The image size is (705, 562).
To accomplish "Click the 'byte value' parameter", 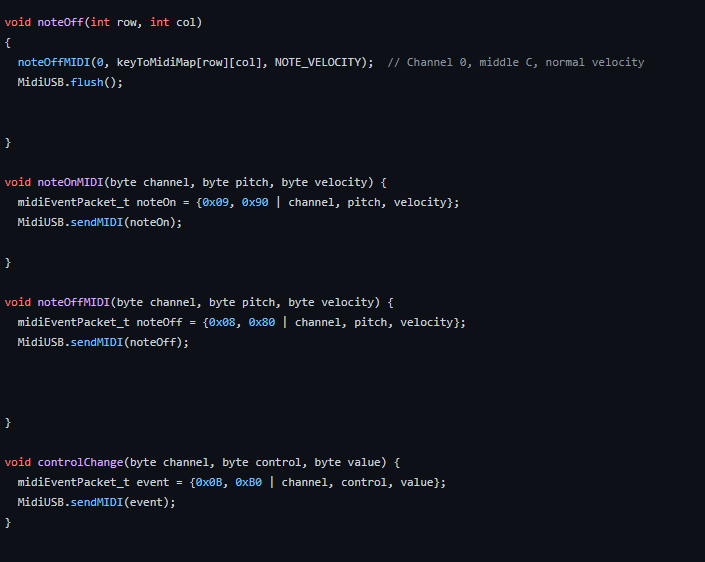I will [x=350, y=462].
